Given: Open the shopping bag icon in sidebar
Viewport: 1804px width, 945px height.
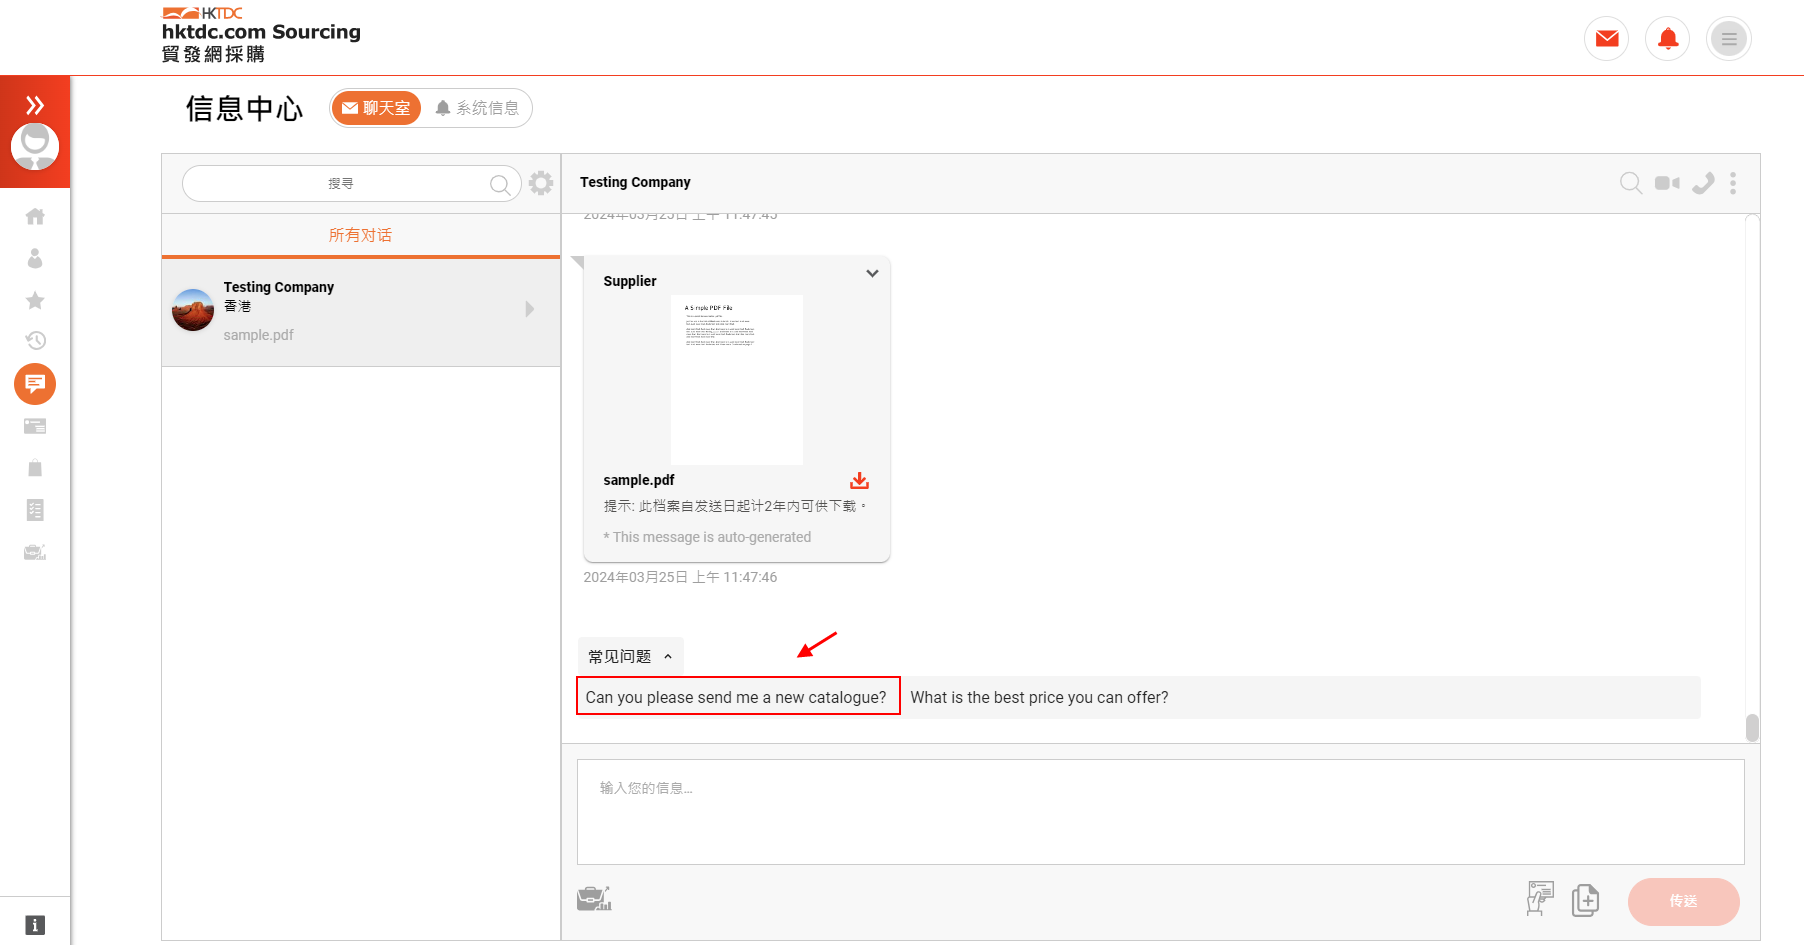Looking at the screenshot, I should [35, 468].
